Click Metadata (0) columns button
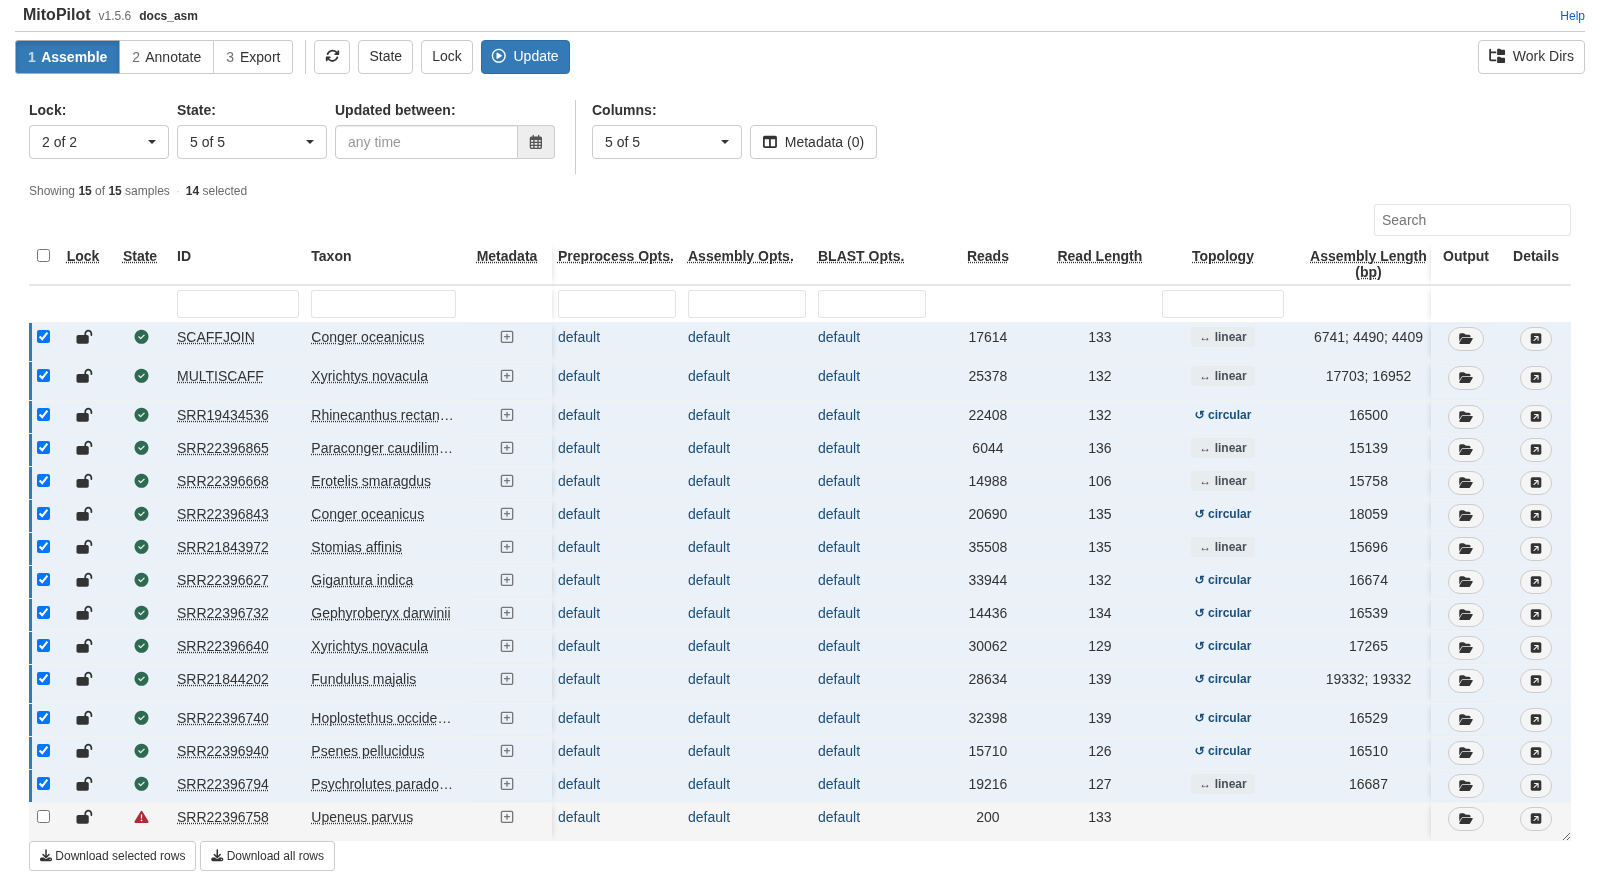1600x894 pixels. (x=813, y=142)
